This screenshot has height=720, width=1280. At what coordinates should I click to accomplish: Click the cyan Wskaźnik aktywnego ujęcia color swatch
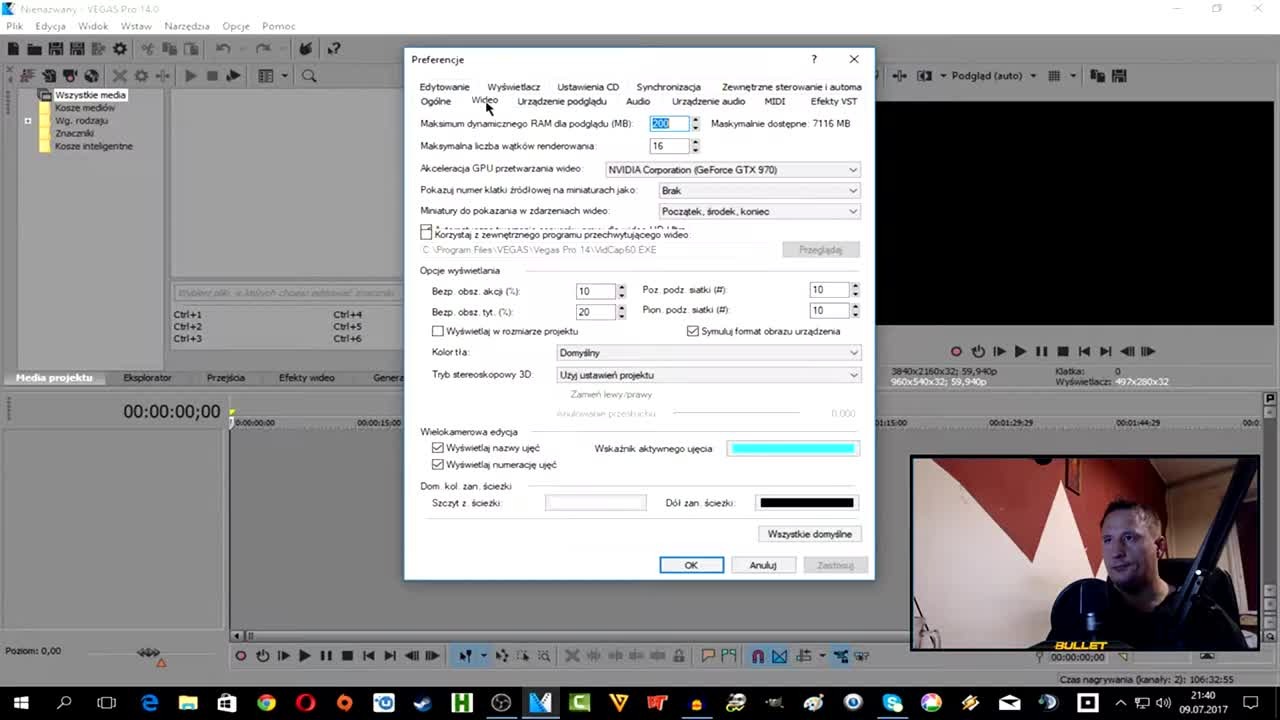[793, 448]
